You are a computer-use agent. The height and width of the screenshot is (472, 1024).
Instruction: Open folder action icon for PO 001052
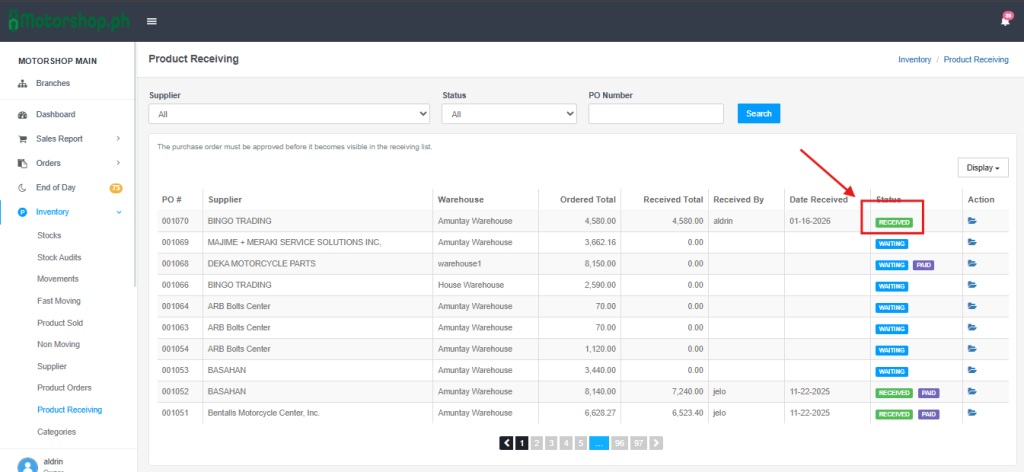972,393
